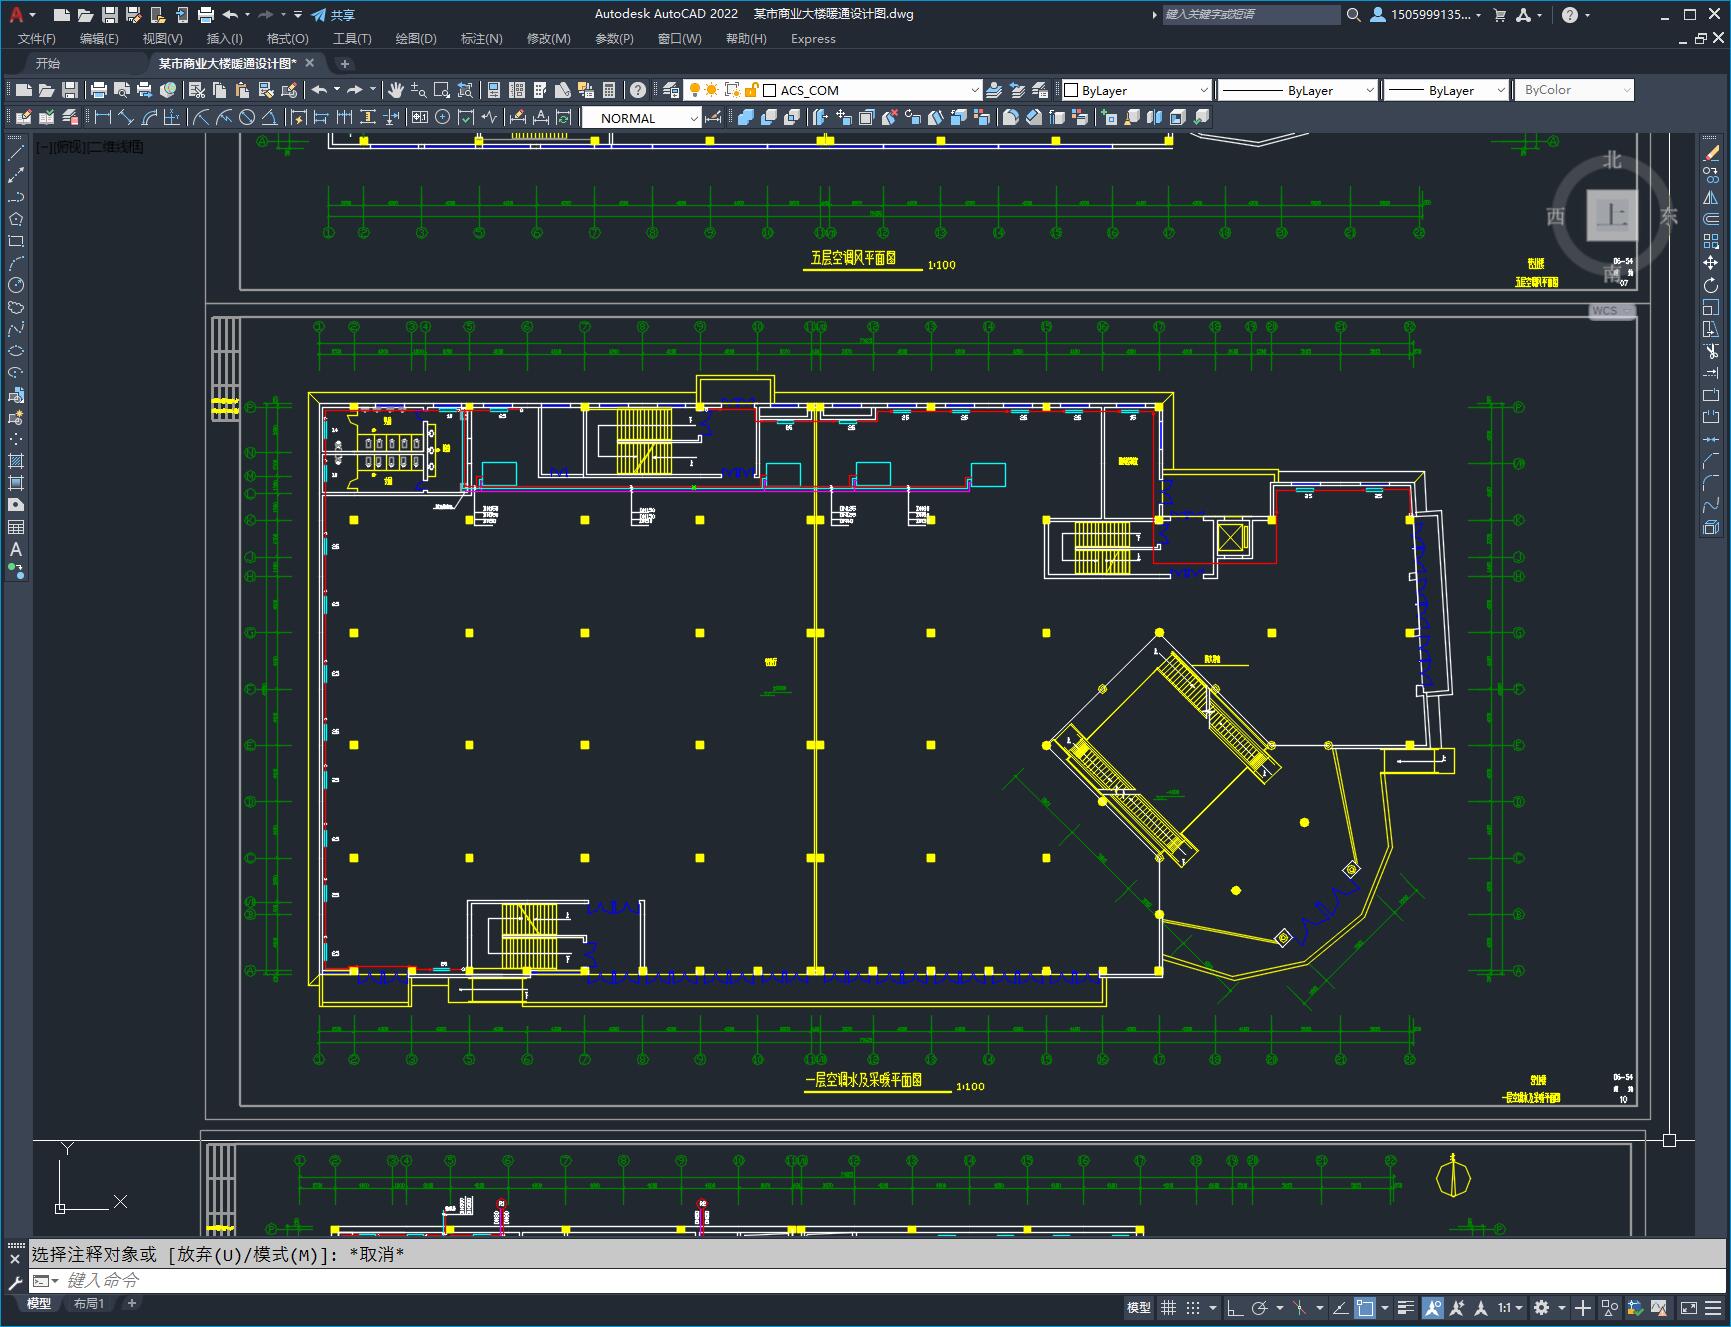Click the status bar customization menu button
The height and width of the screenshot is (1327, 1731).
coord(1713,1307)
